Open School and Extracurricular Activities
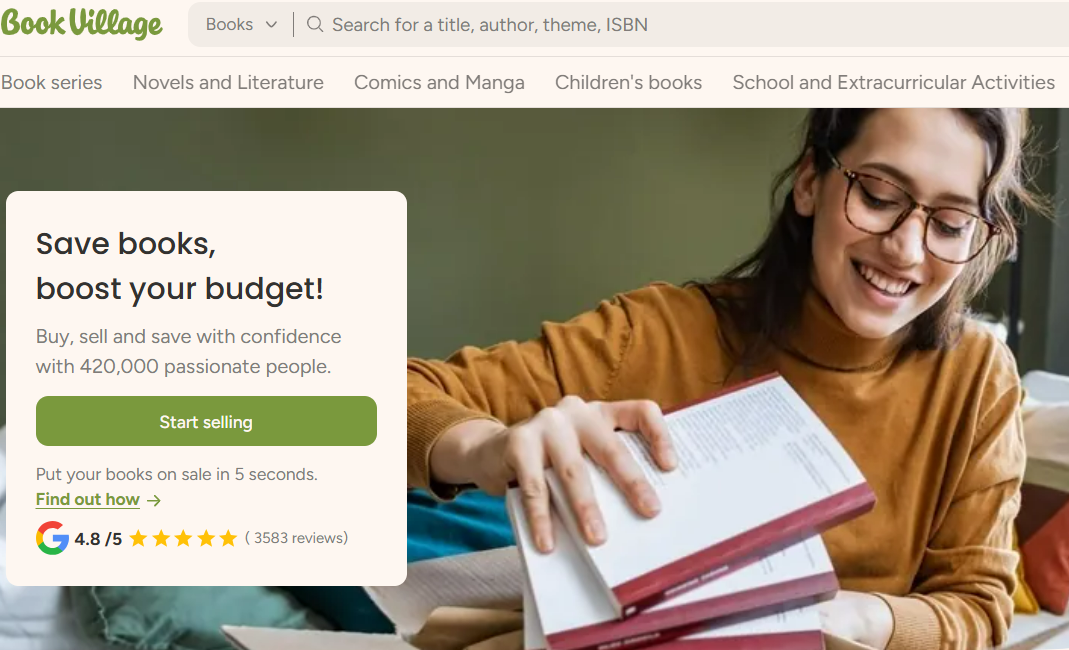 tap(894, 83)
